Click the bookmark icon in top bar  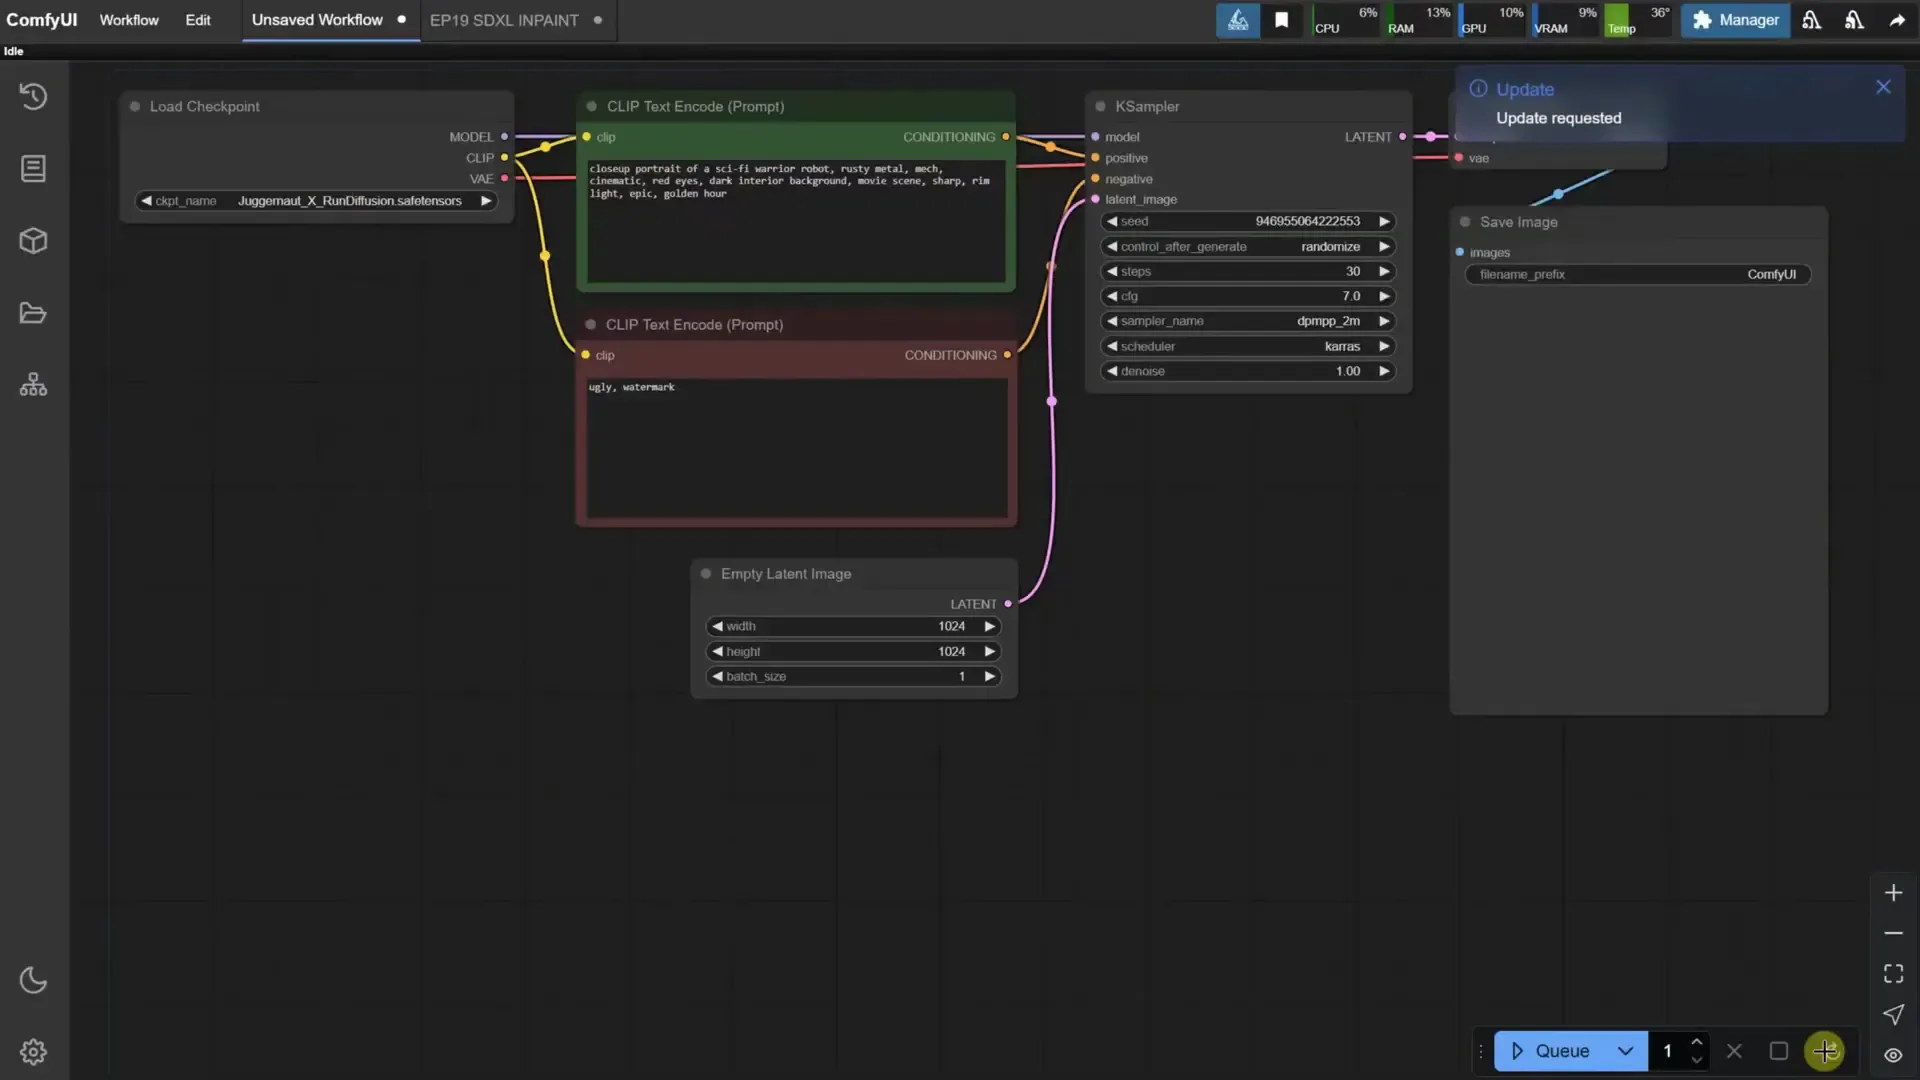[1281, 20]
